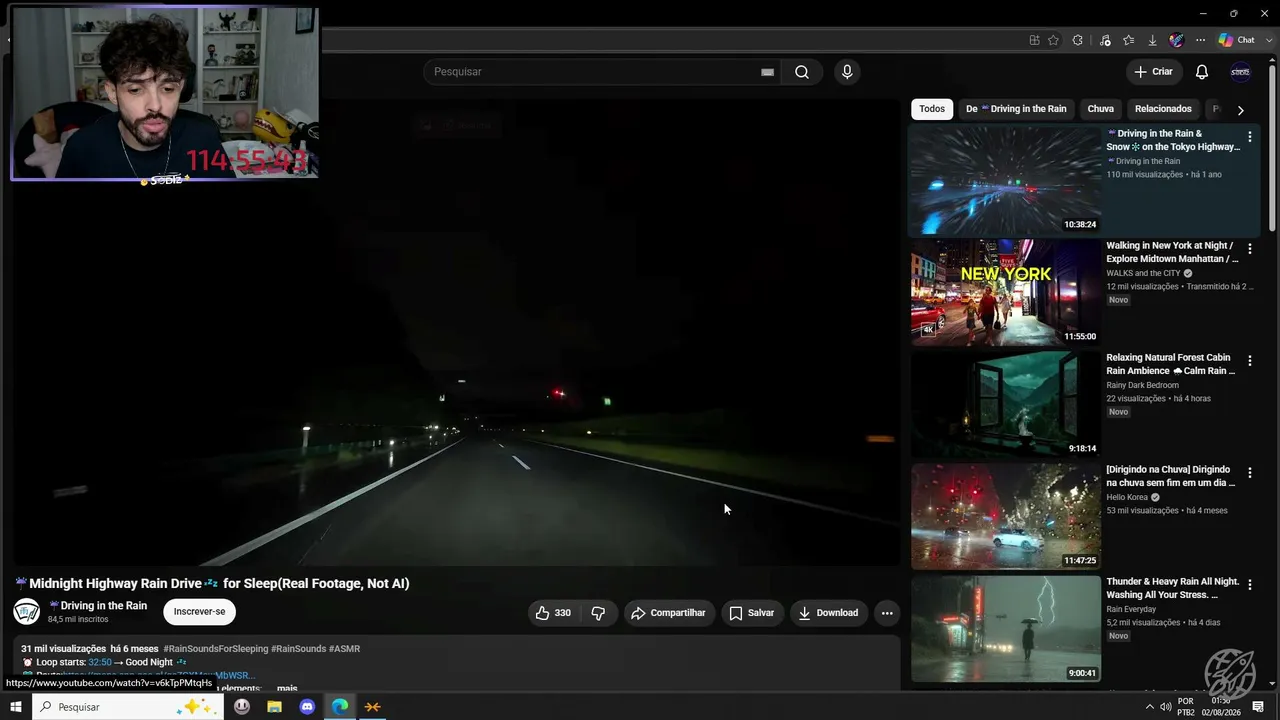Open File Explorer from the taskbar
The width and height of the screenshot is (1280, 720).
pos(274,706)
